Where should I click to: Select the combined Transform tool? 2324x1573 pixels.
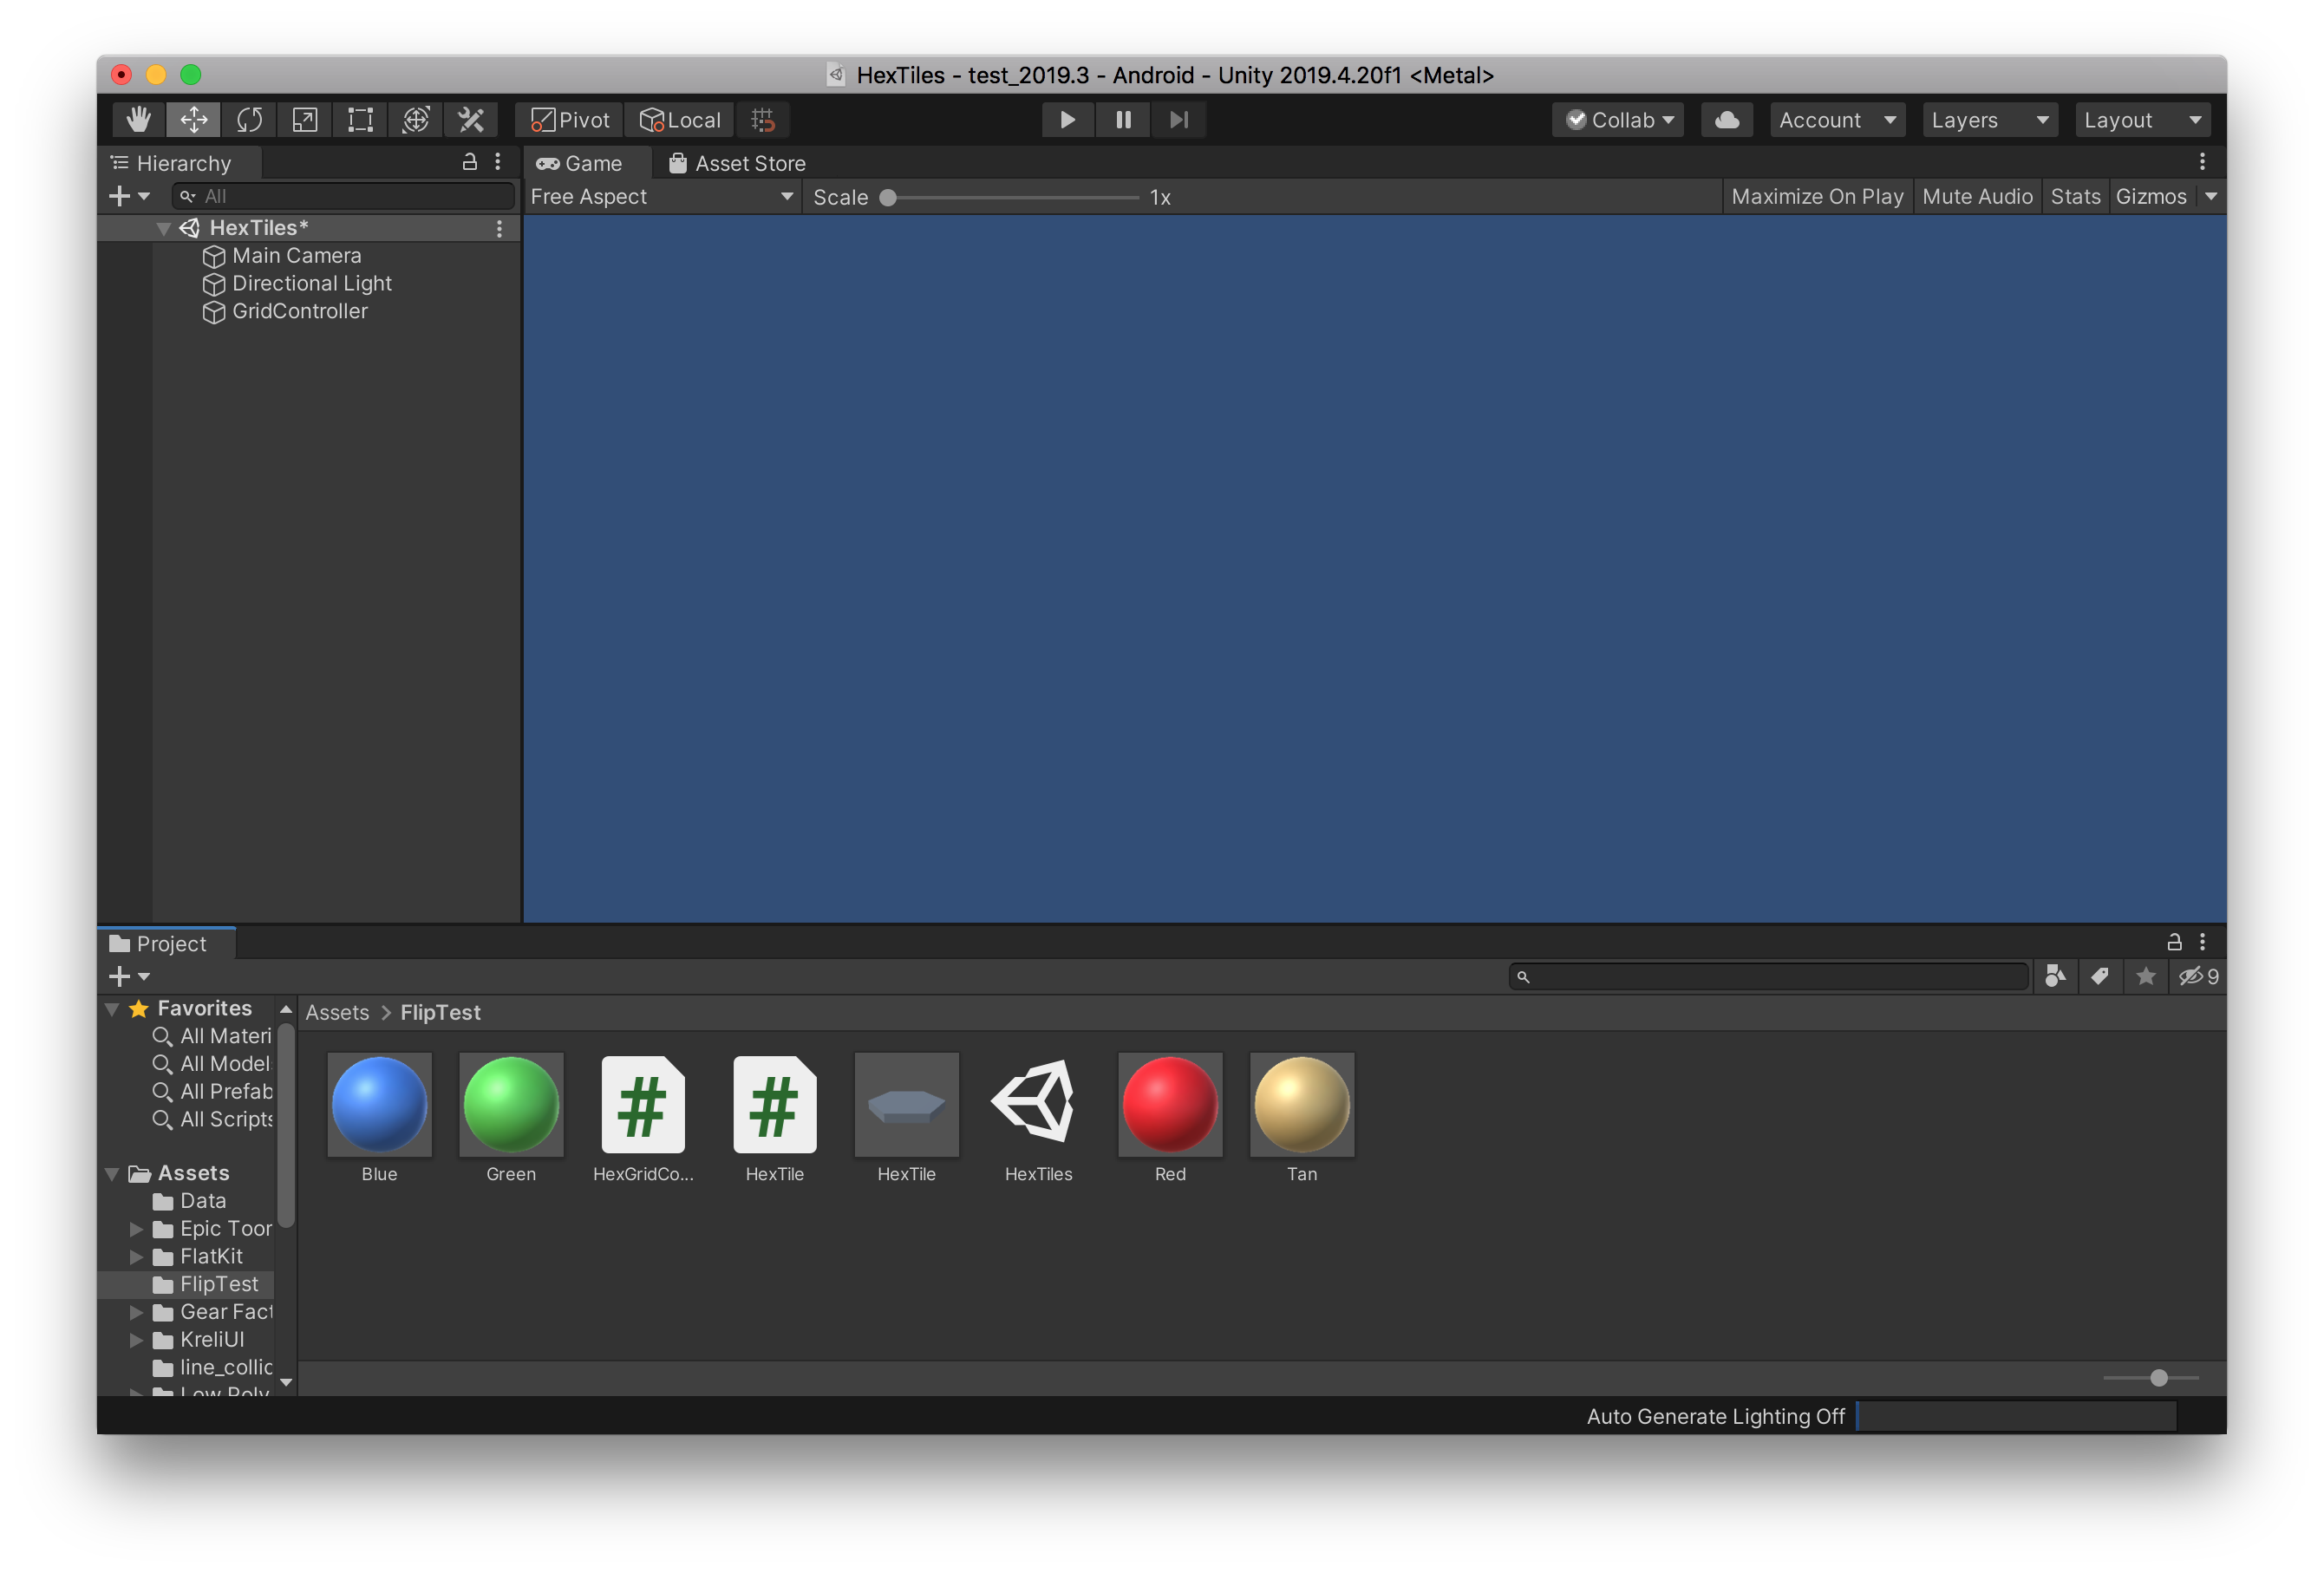click(x=416, y=120)
